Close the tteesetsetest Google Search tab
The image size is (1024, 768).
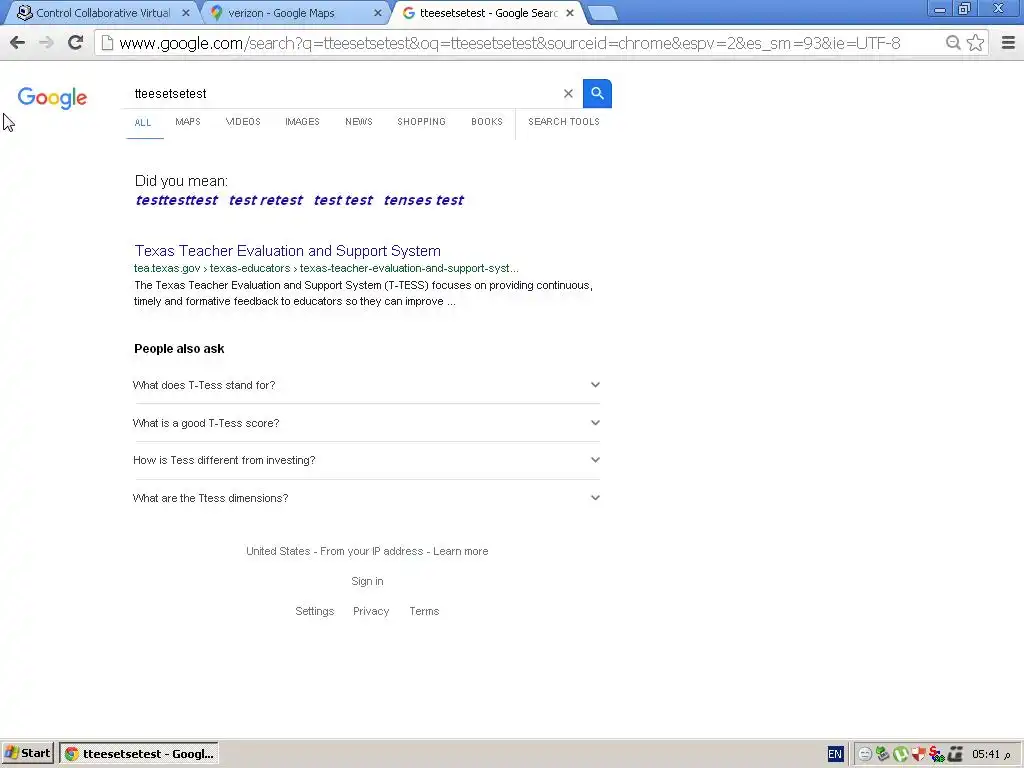coord(570,13)
